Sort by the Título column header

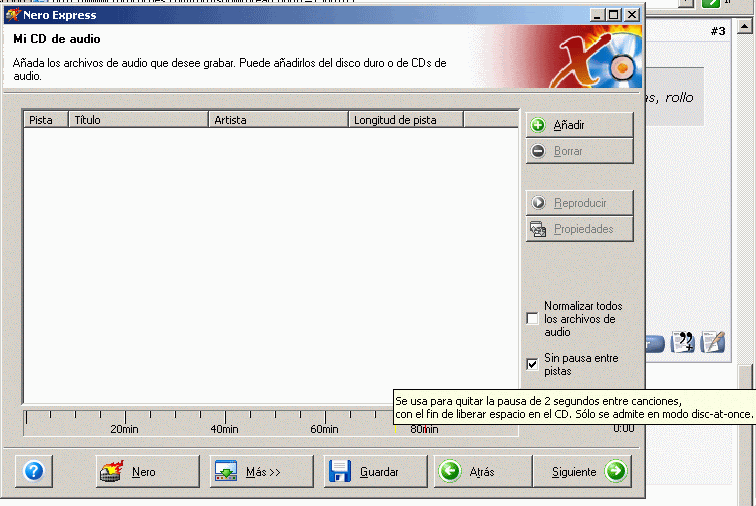[x=138, y=120]
